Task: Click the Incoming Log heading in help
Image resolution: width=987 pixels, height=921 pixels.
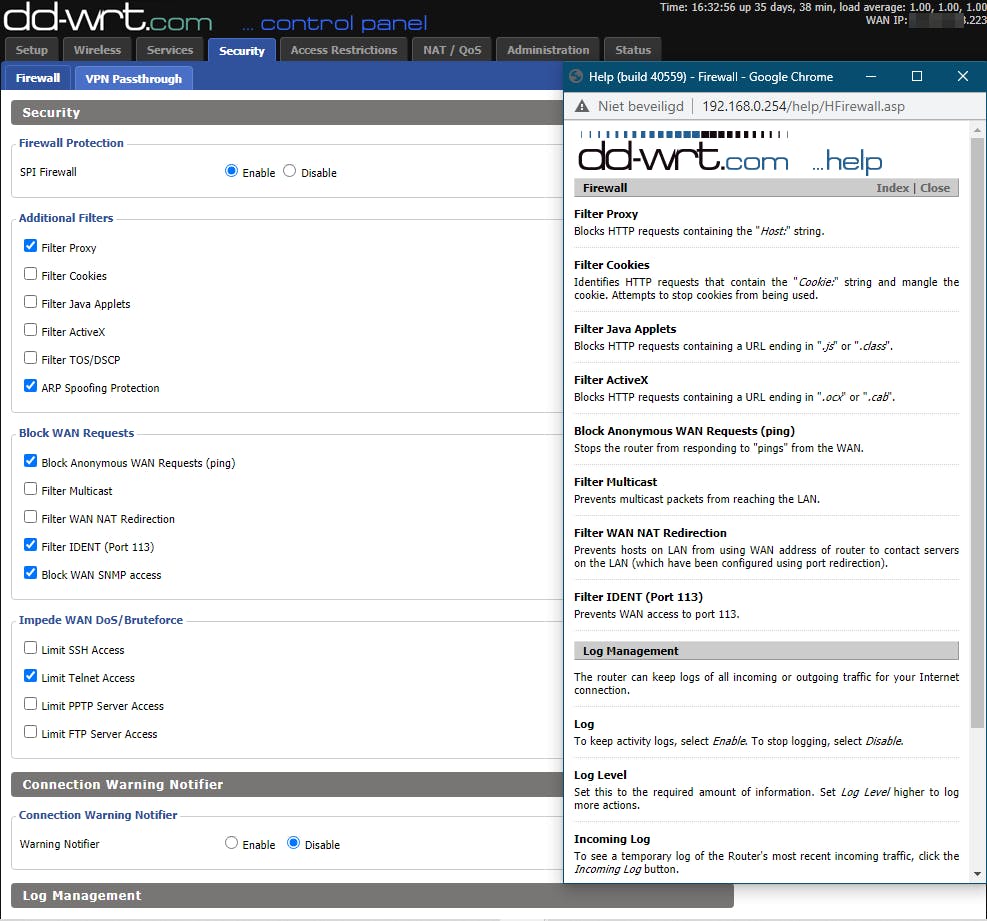Action: [612, 839]
